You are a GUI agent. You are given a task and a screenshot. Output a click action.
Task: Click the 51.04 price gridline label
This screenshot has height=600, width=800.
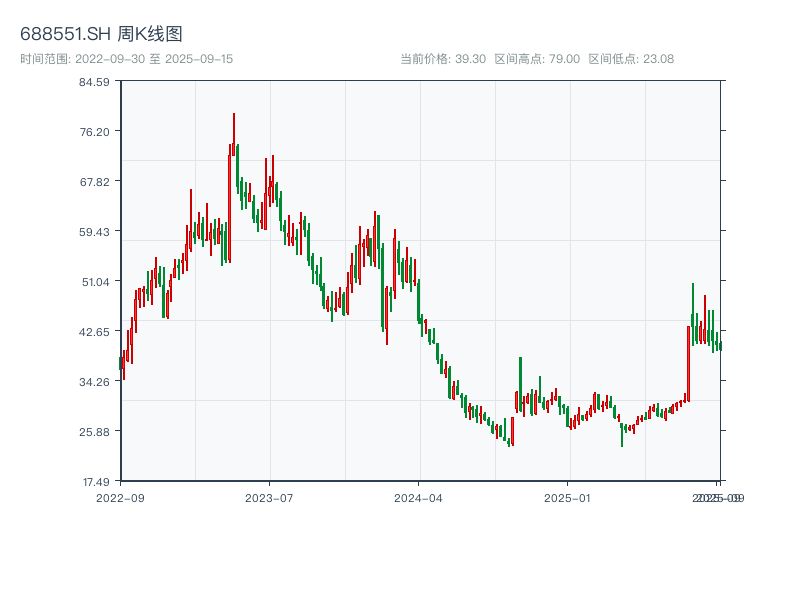(97, 284)
